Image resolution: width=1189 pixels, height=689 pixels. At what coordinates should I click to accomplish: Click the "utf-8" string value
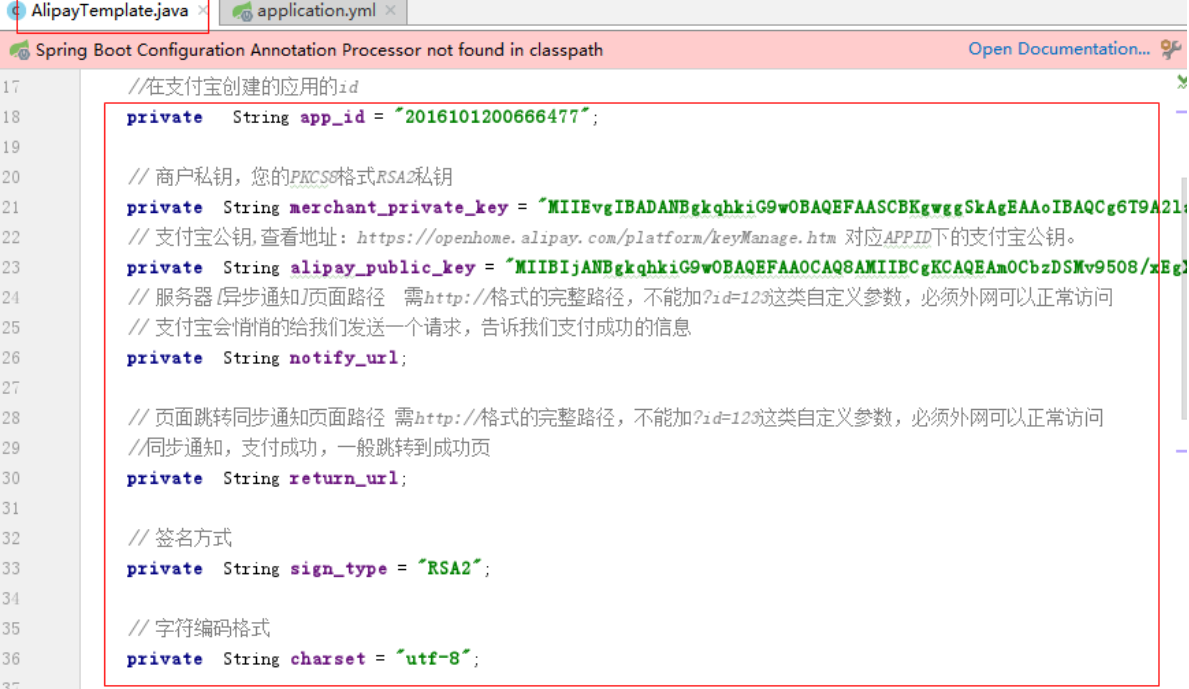pyautogui.click(x=433, y=658)
